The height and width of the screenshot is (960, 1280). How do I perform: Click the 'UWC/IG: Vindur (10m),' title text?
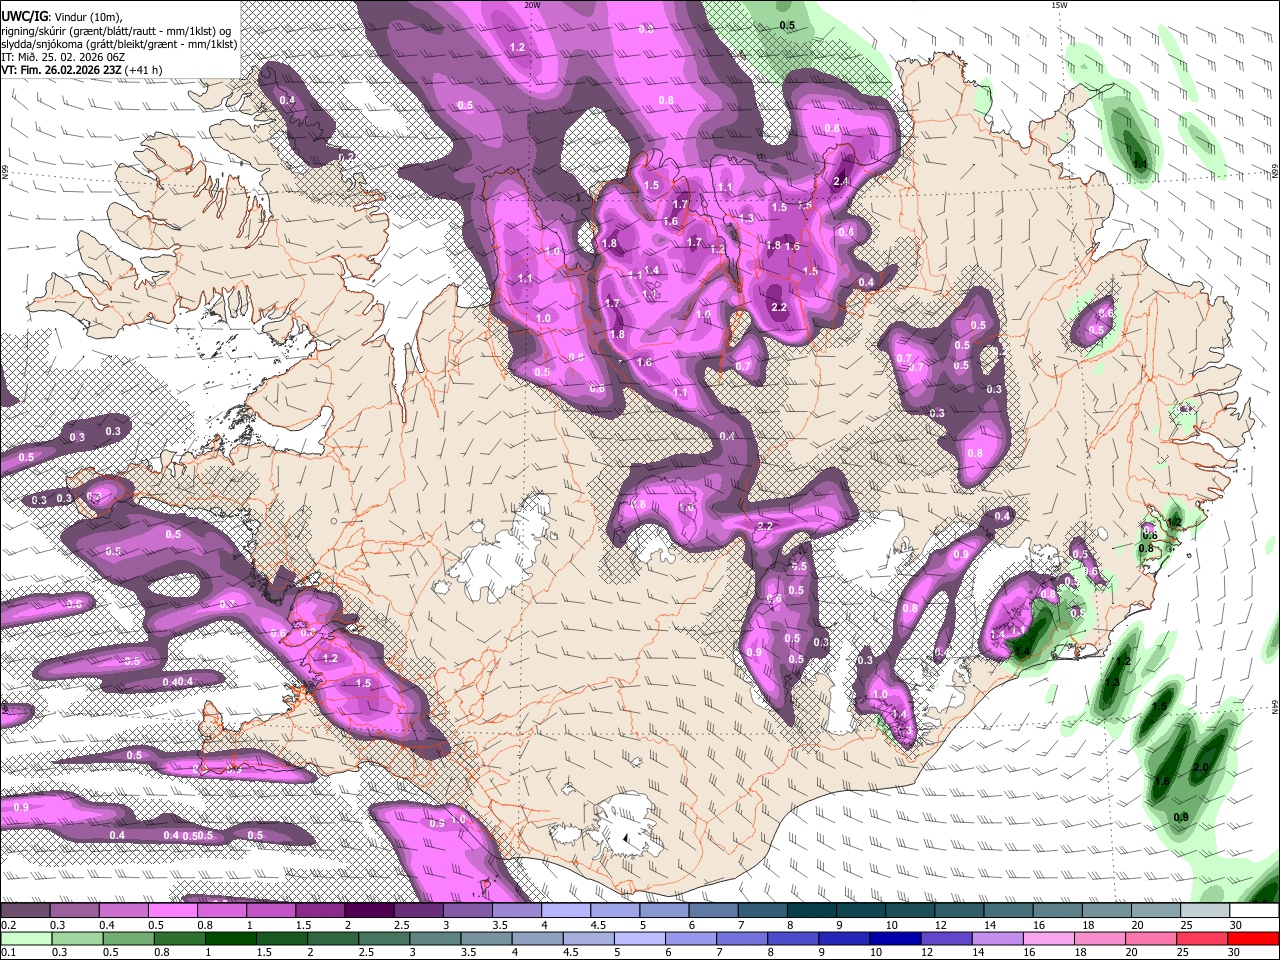pyautogui.click(x=62, y=16)
